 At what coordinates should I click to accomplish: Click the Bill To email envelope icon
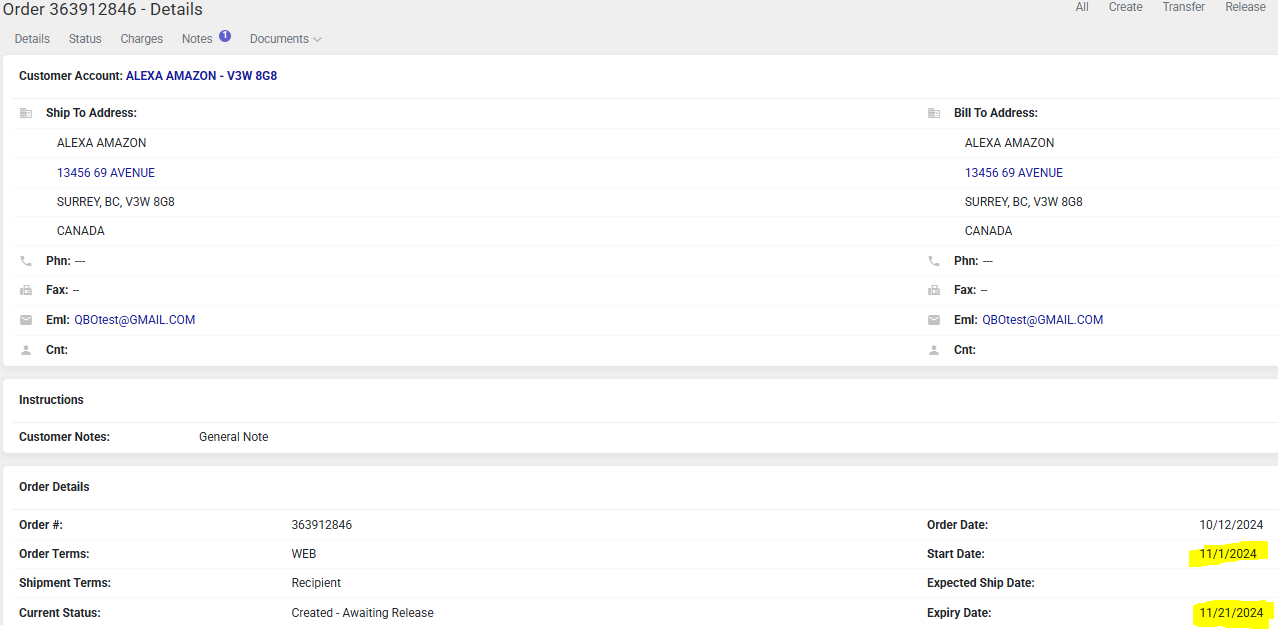934,320
